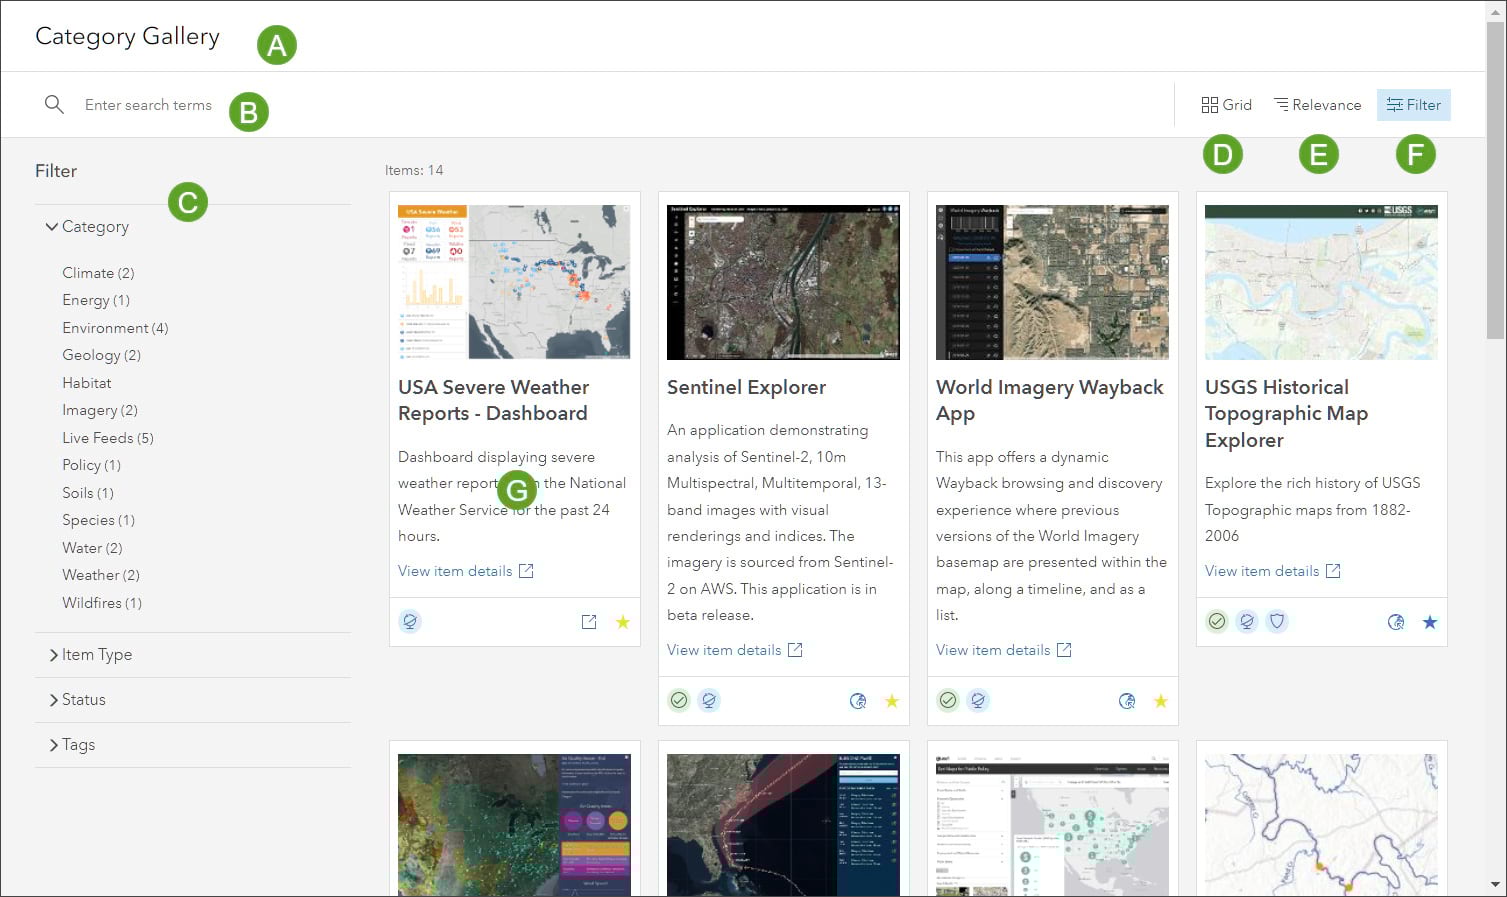Open USA Severe Weather dashboard via launch icon

click(589, 622)
